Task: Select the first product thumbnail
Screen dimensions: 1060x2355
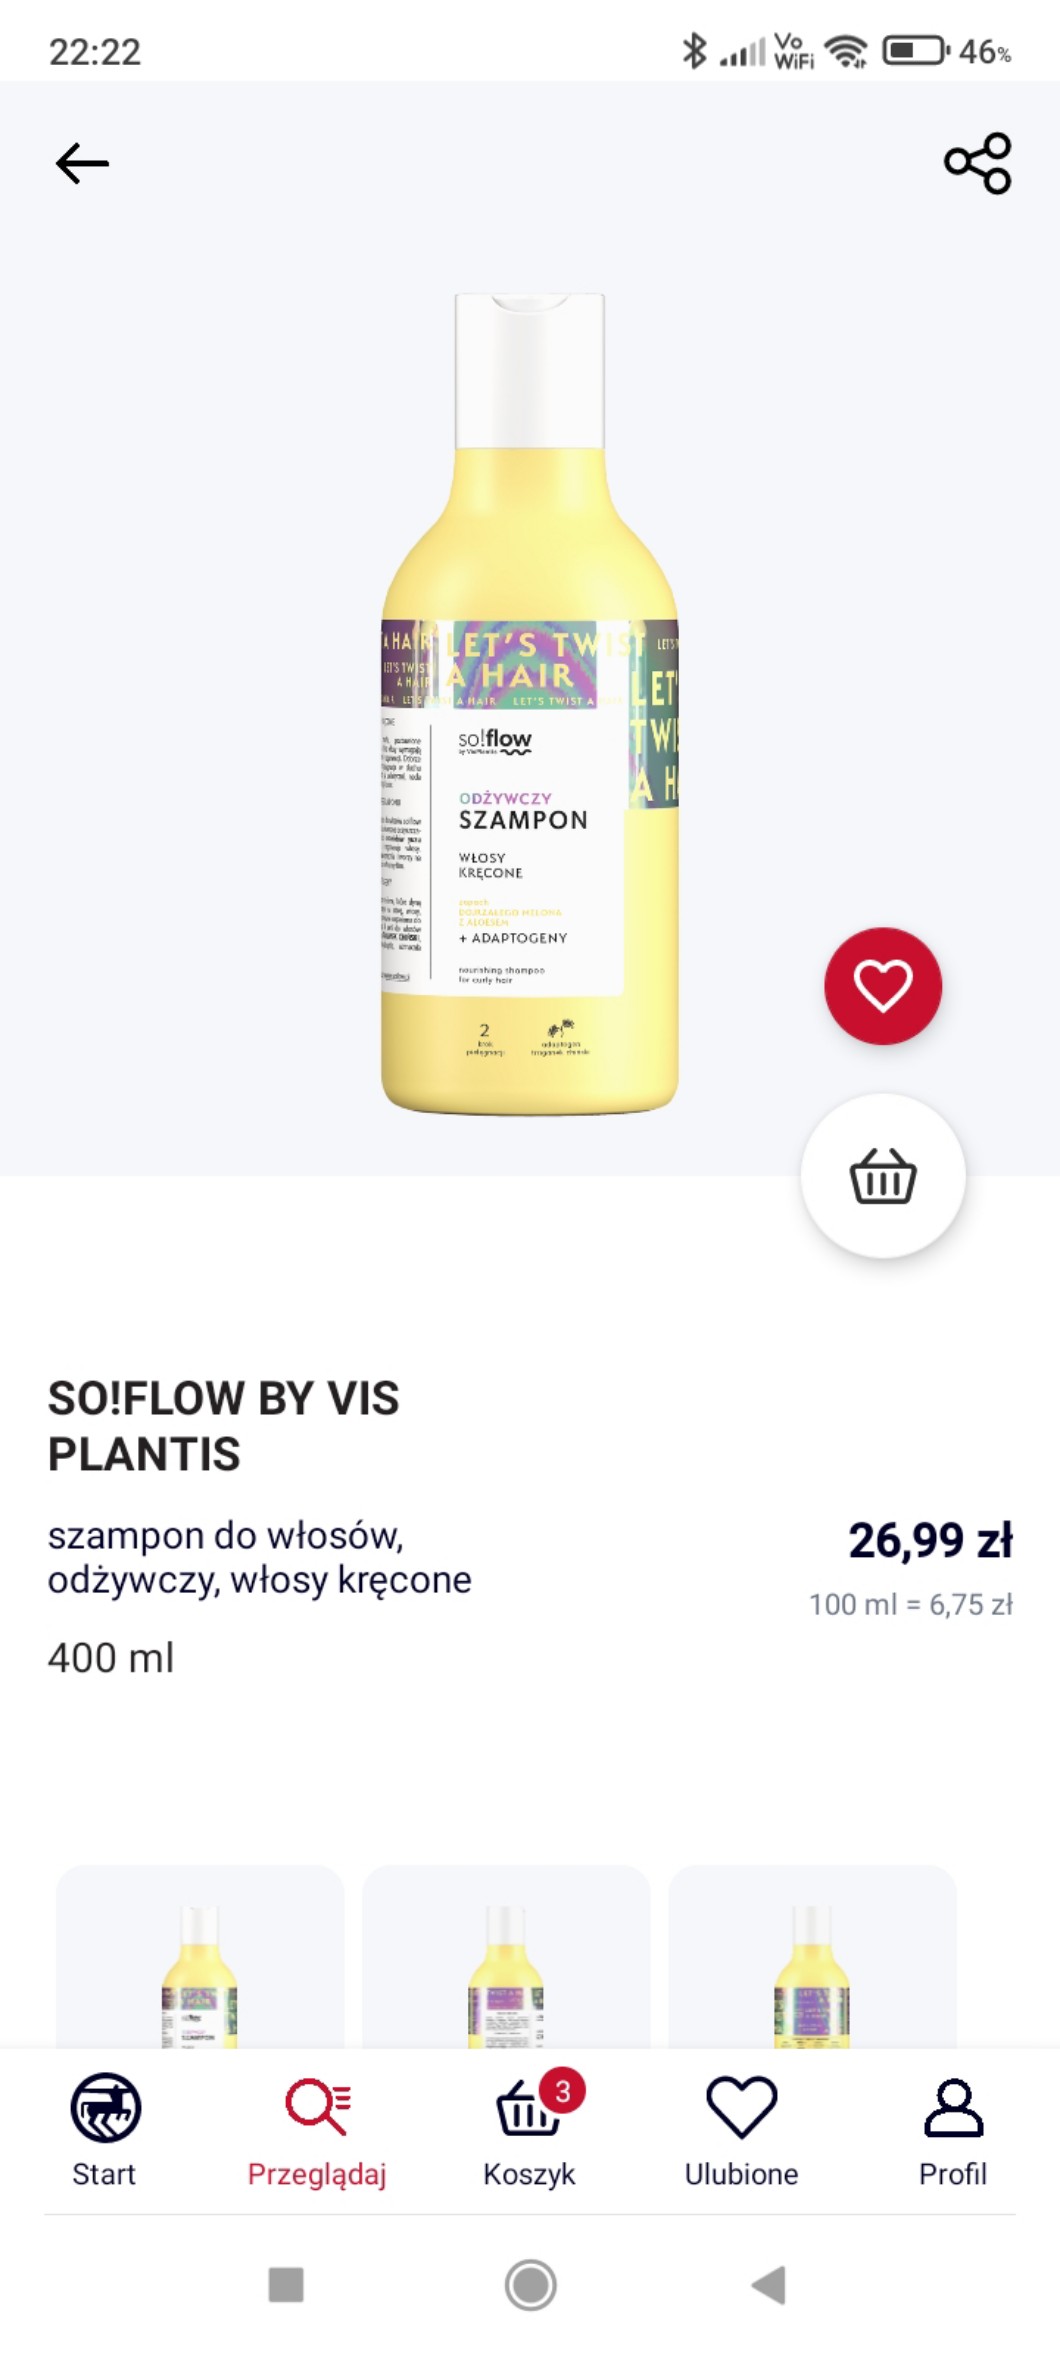Action: tap(200, 1960)
